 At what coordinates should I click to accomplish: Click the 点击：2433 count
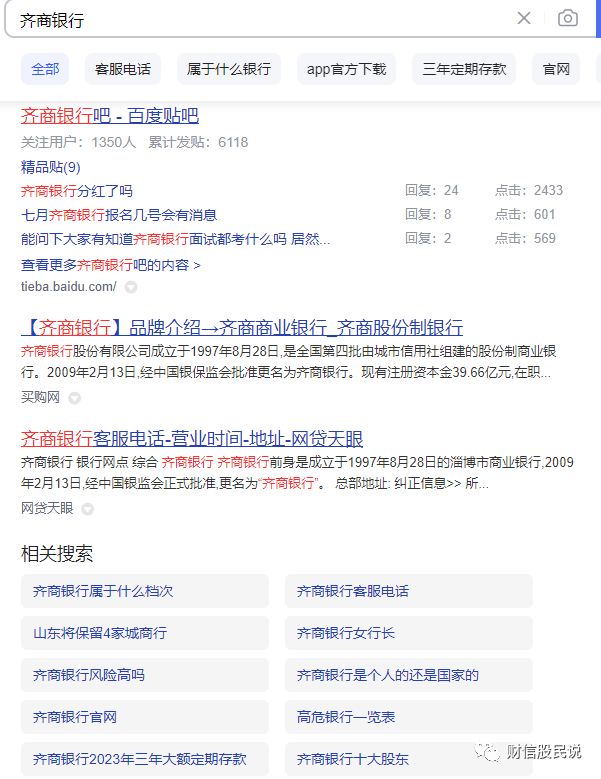(528, 190)
